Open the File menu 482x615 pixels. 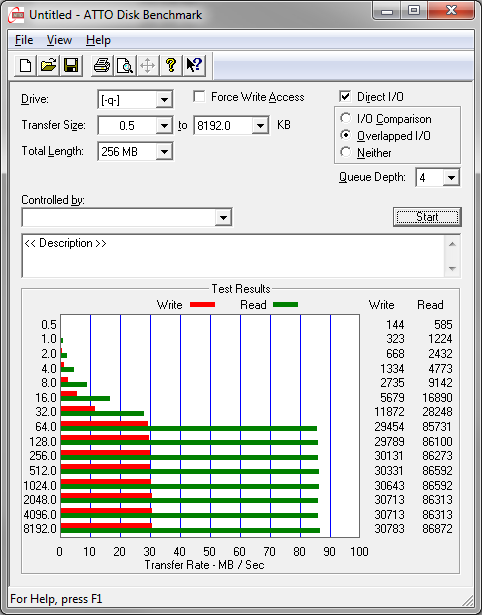pos(24,40)
